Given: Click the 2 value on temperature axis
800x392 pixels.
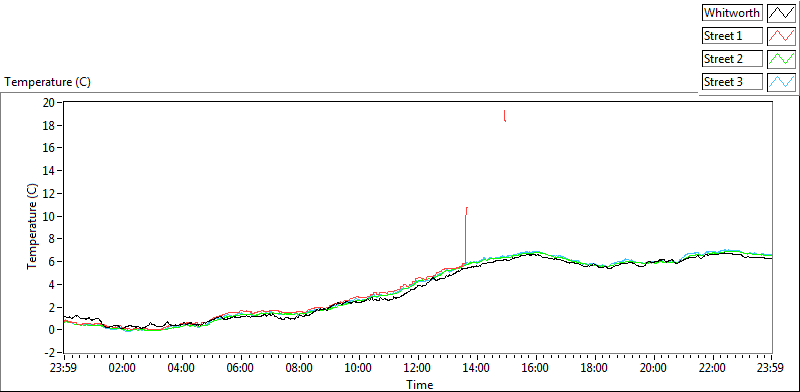Looking at the screenshot, I should pos(53,307).
